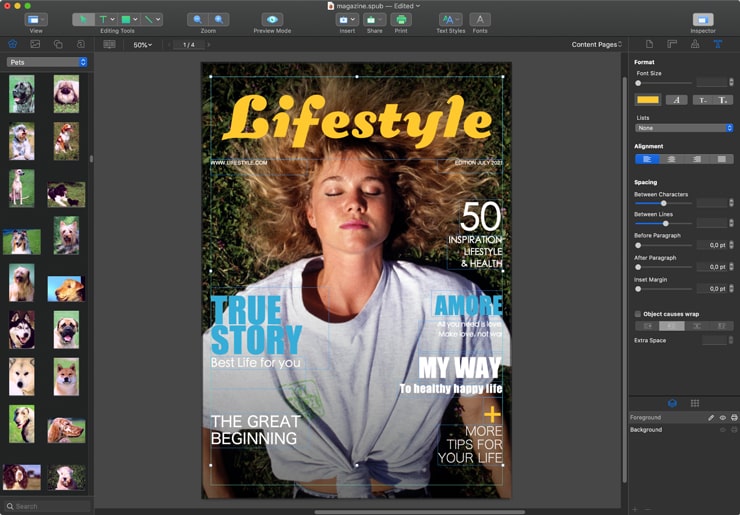Viewport: 740px width, 515px height.
Task: Go to the previous page arrow
Action: click(169, 45)
